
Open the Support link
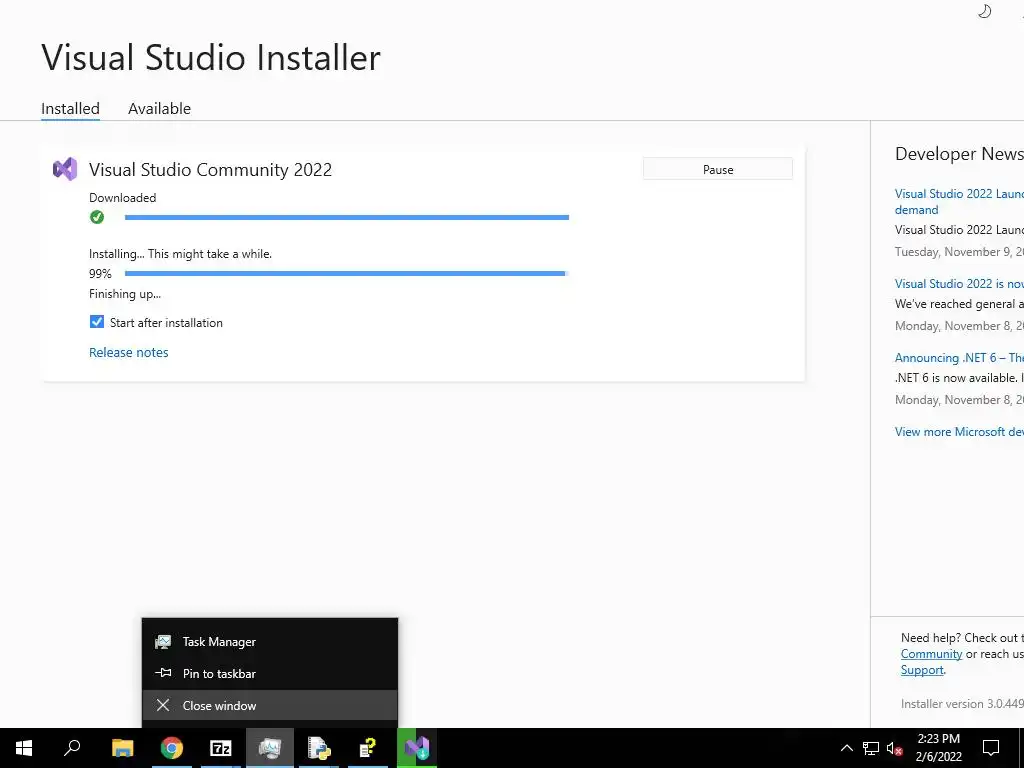coord(922,670)
